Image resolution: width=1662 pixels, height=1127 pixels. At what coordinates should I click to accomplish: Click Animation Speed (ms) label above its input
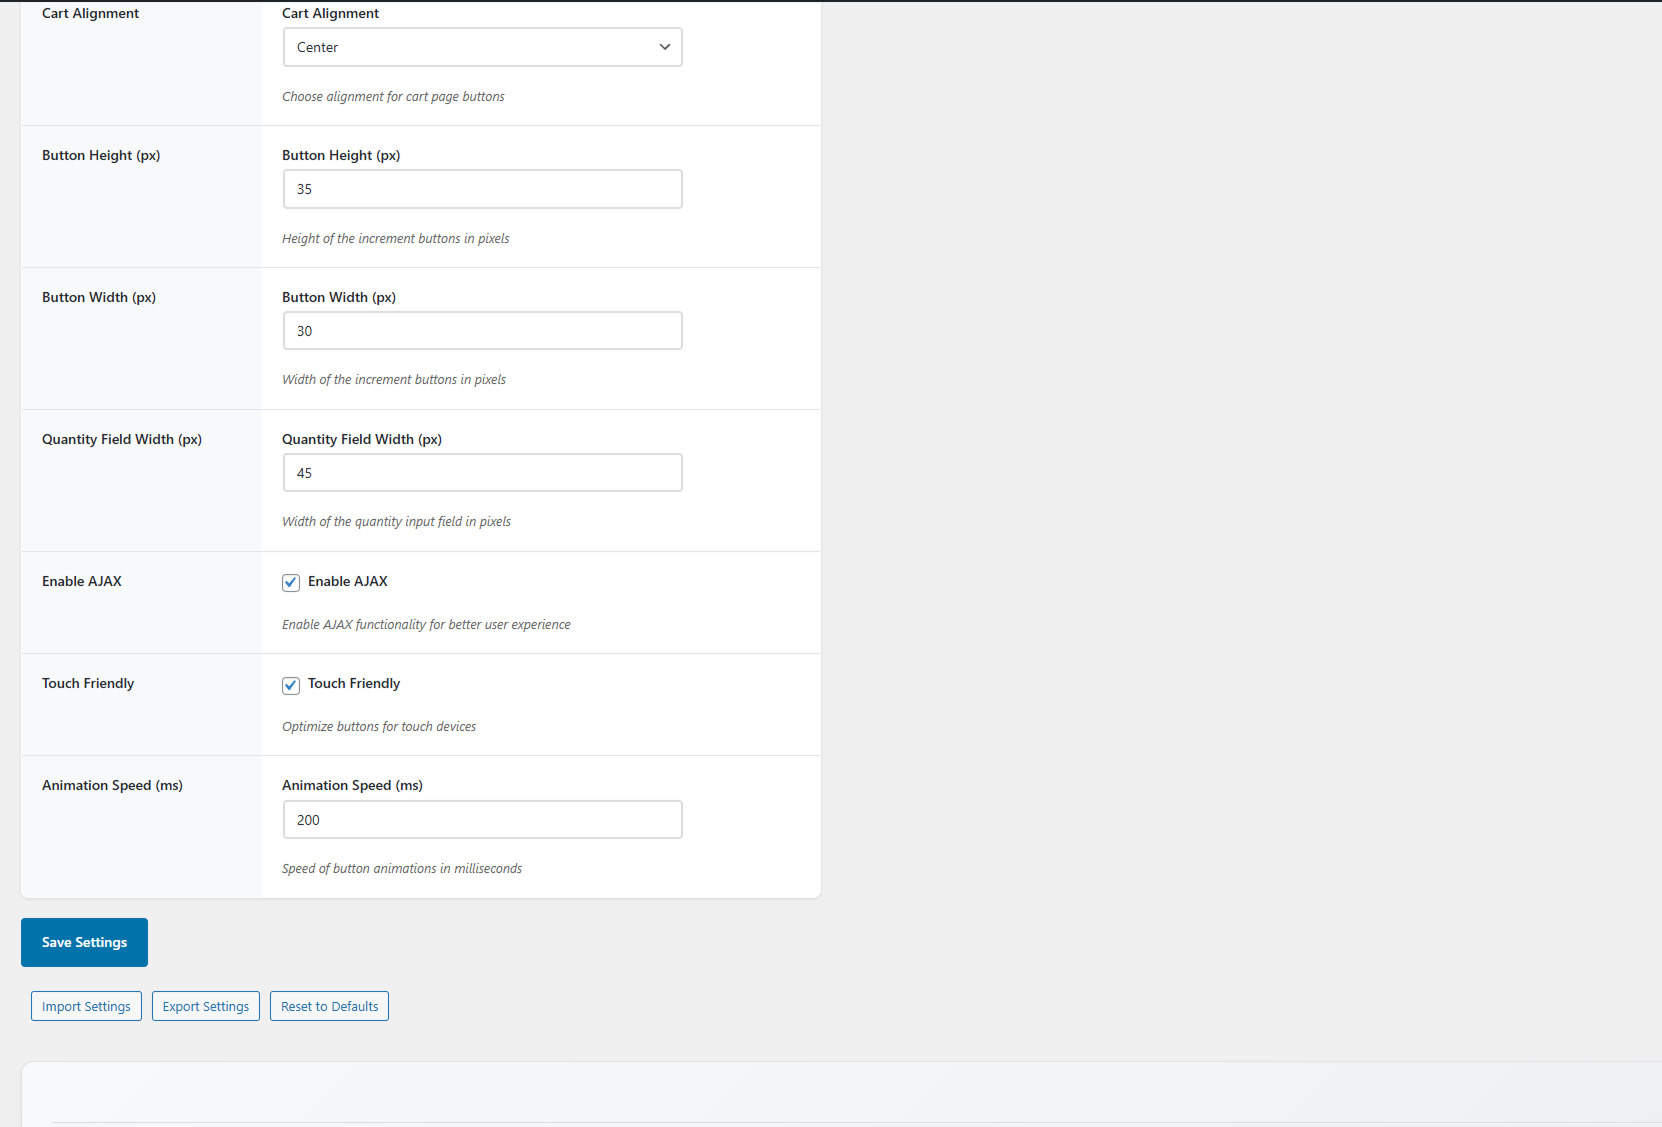pos(352,785)
